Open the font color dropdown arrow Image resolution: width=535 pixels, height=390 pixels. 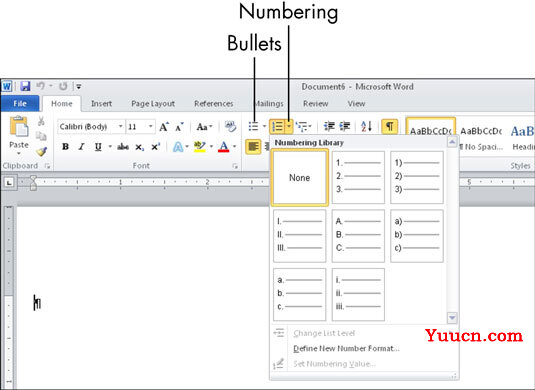[234, 147]
